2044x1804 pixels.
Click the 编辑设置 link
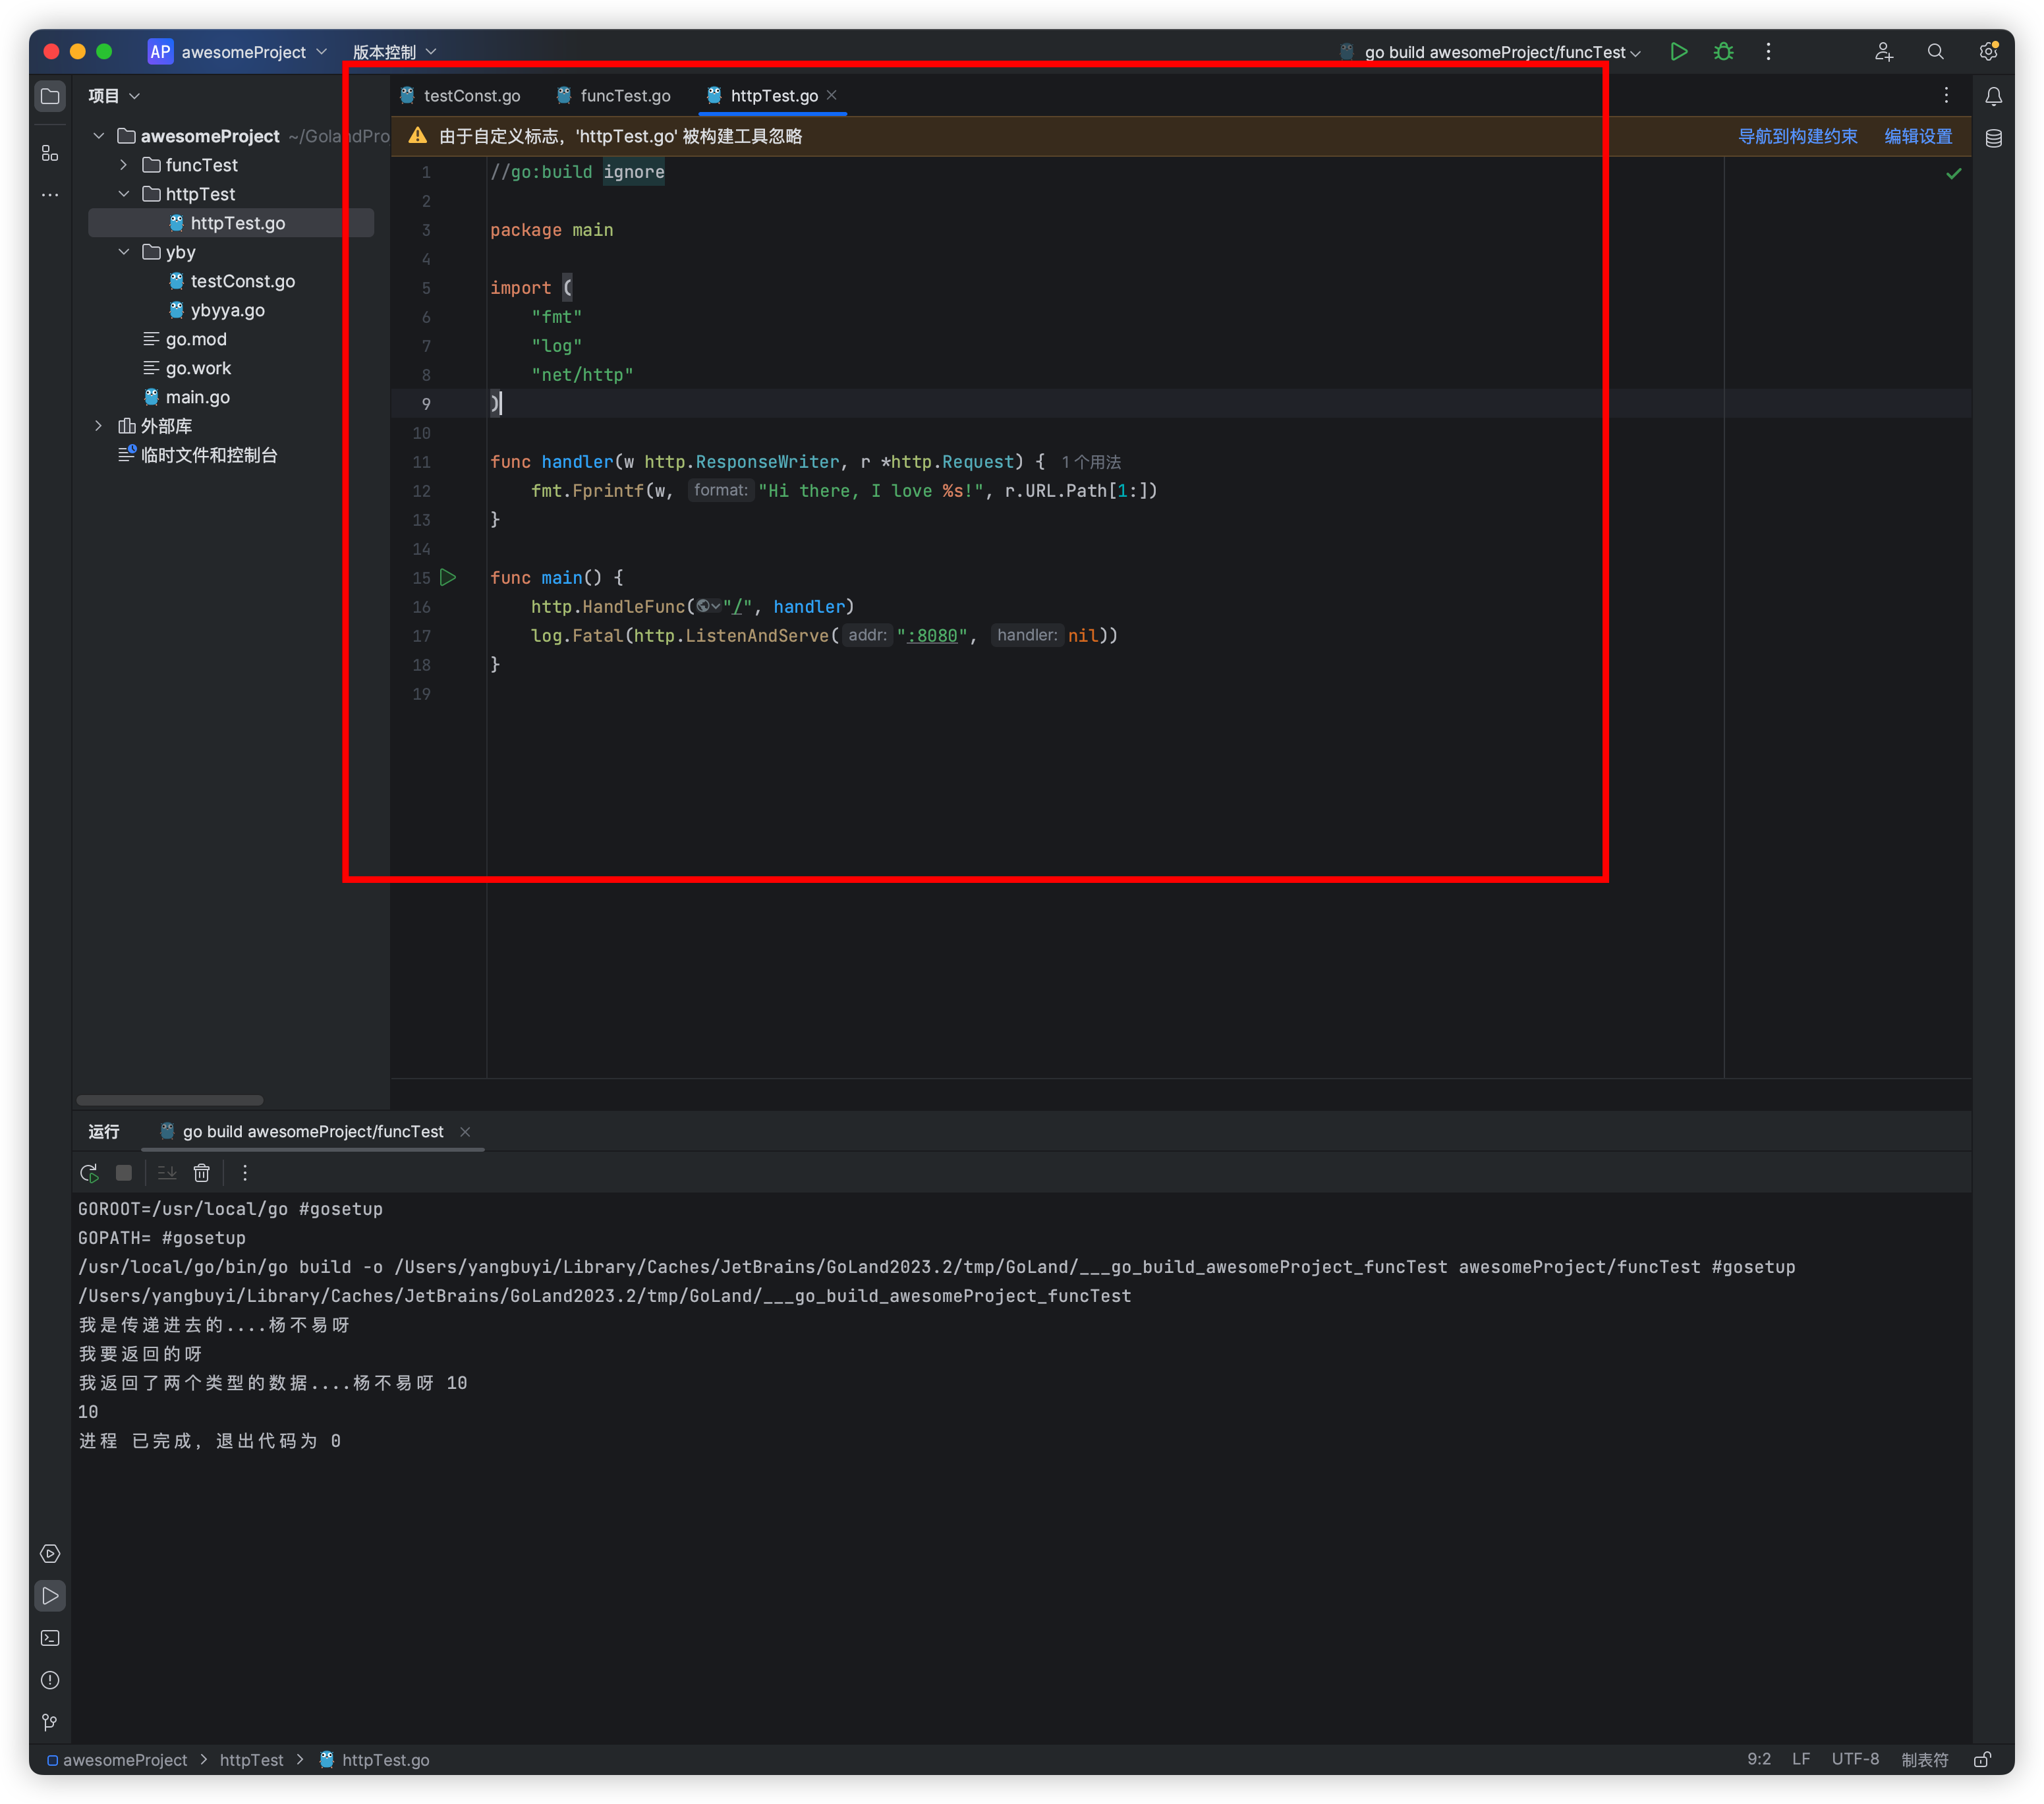[1918, 136]
